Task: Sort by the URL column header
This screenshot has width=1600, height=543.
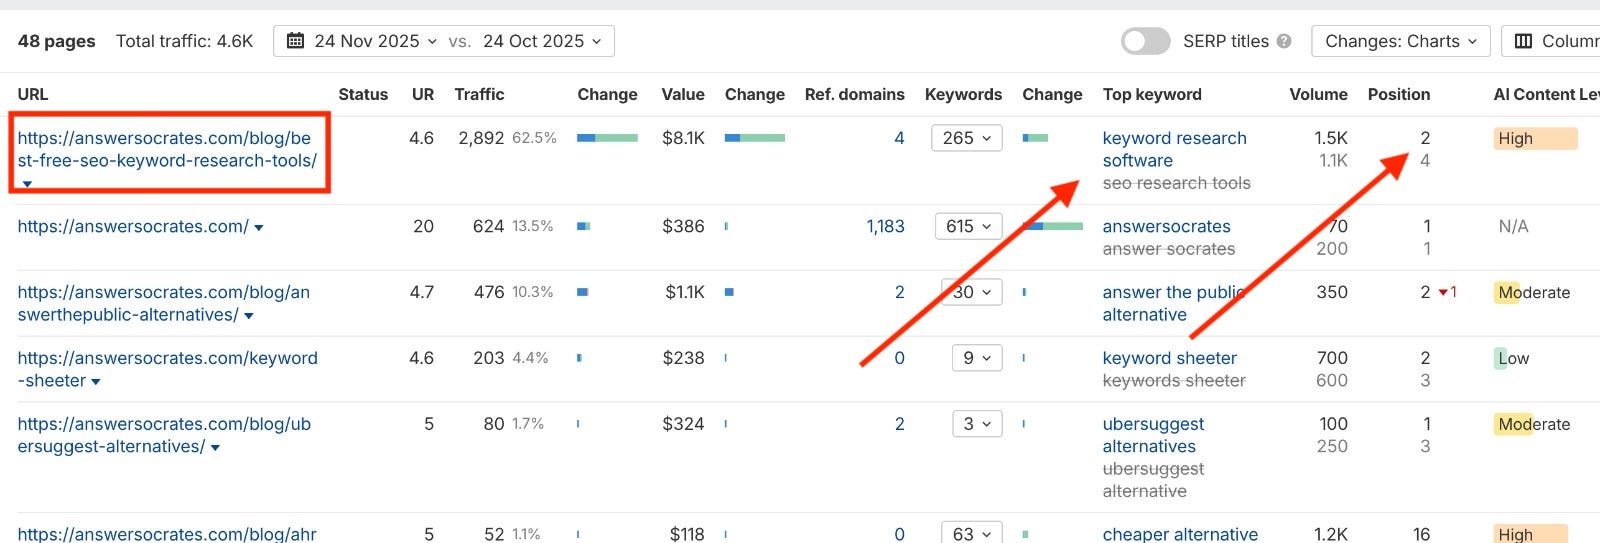Action: pos(33,94)
